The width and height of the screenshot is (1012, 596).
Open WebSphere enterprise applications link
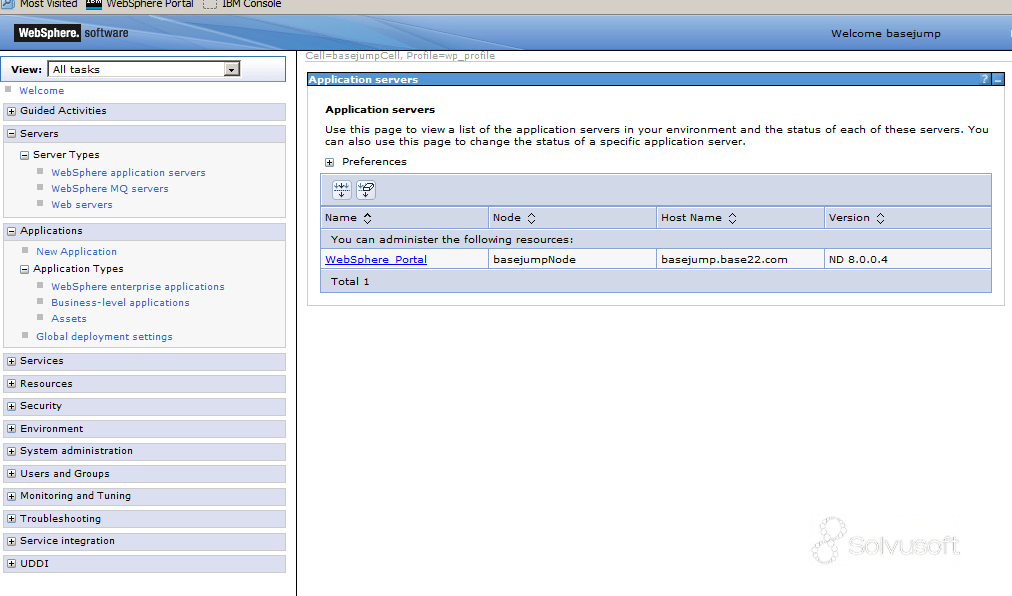coord(138,287)
